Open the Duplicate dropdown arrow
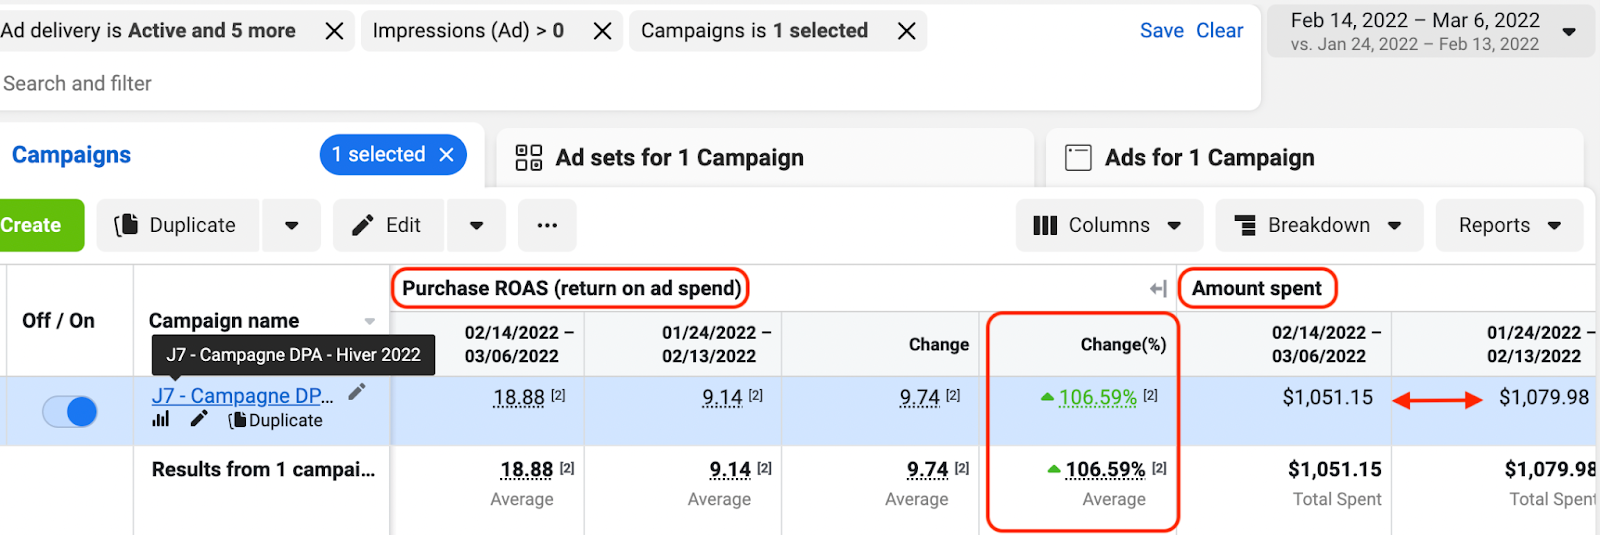 pos(291,225)
